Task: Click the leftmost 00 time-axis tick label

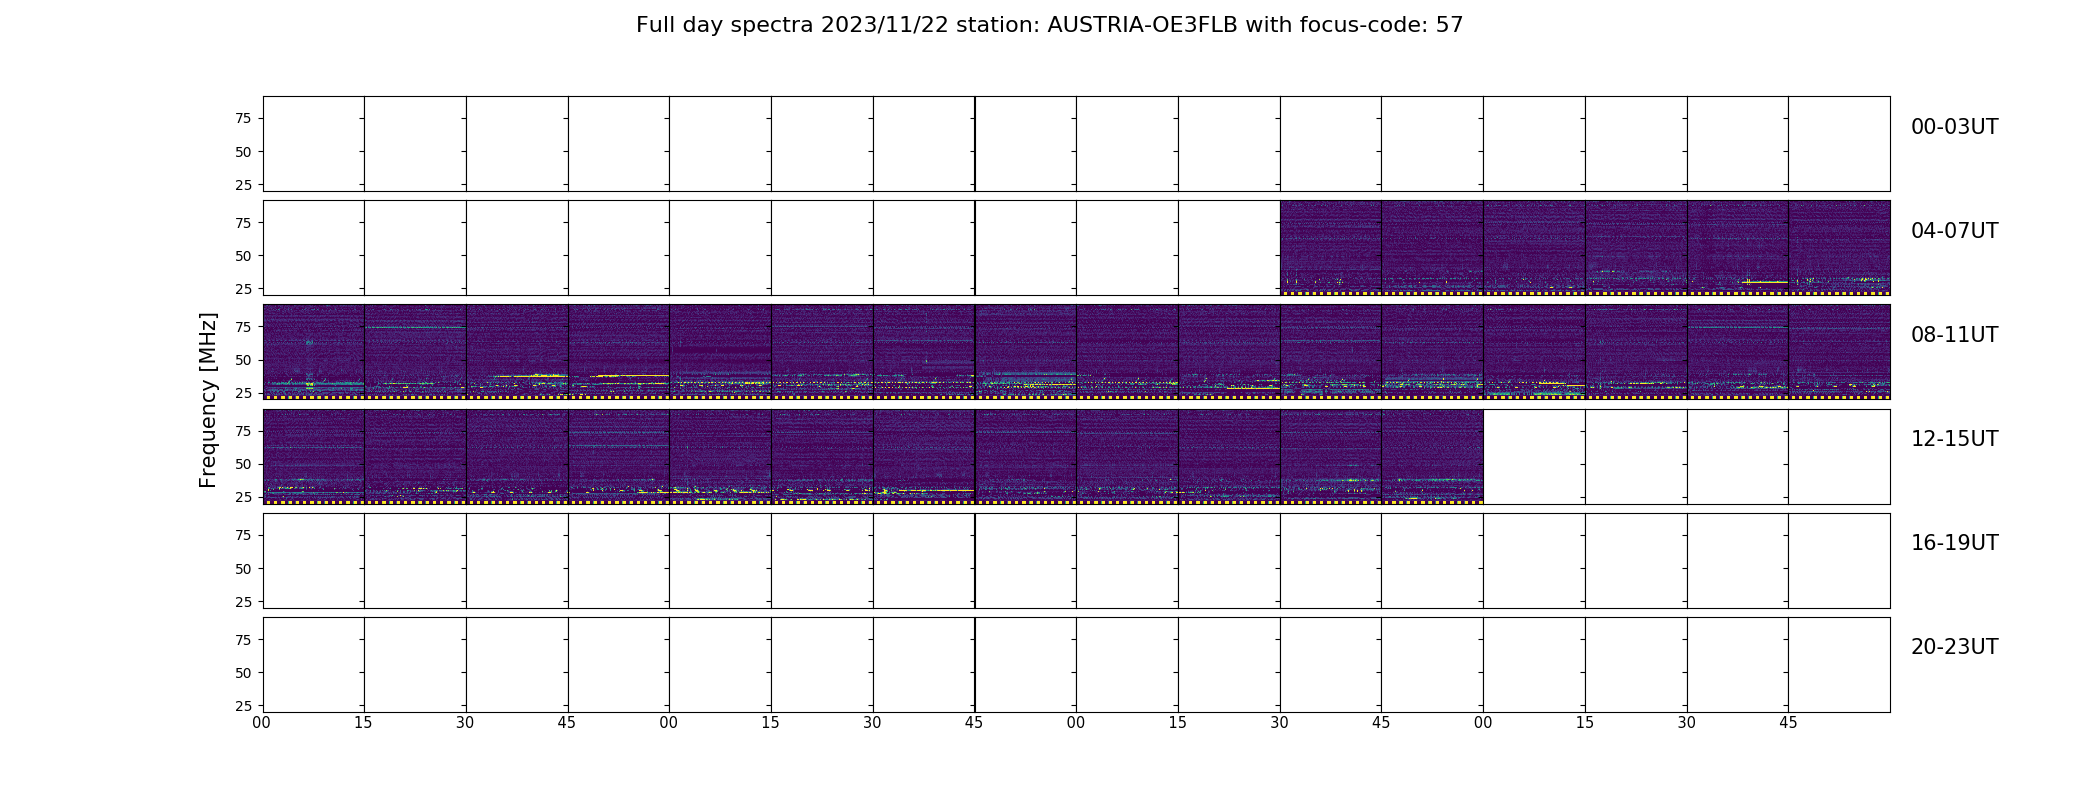Action: [261, 722]
